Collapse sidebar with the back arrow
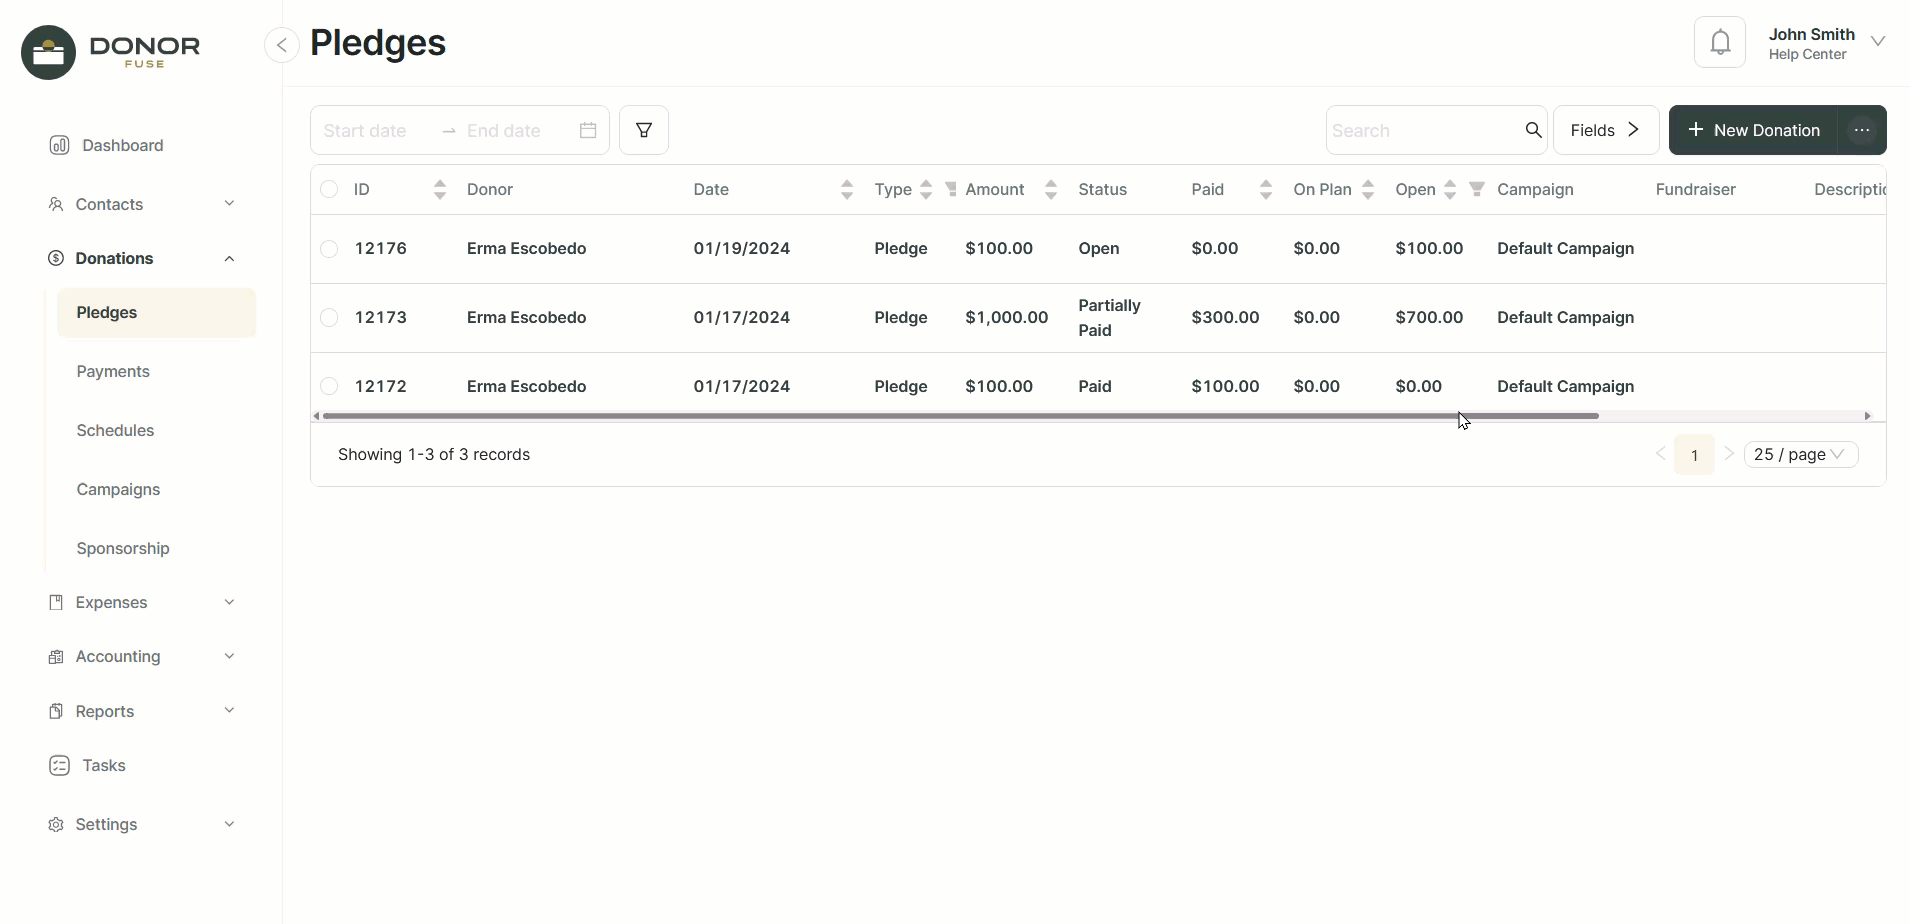The height and width of the screenshot is (924, 1910). pos(282,45)
